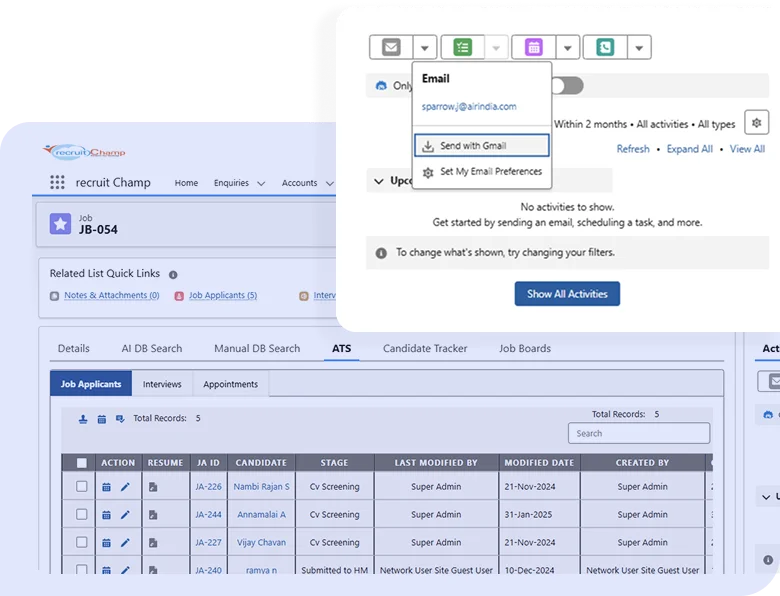
Task: Open the JA-244 applicant ID link
Action: point(208,514)
